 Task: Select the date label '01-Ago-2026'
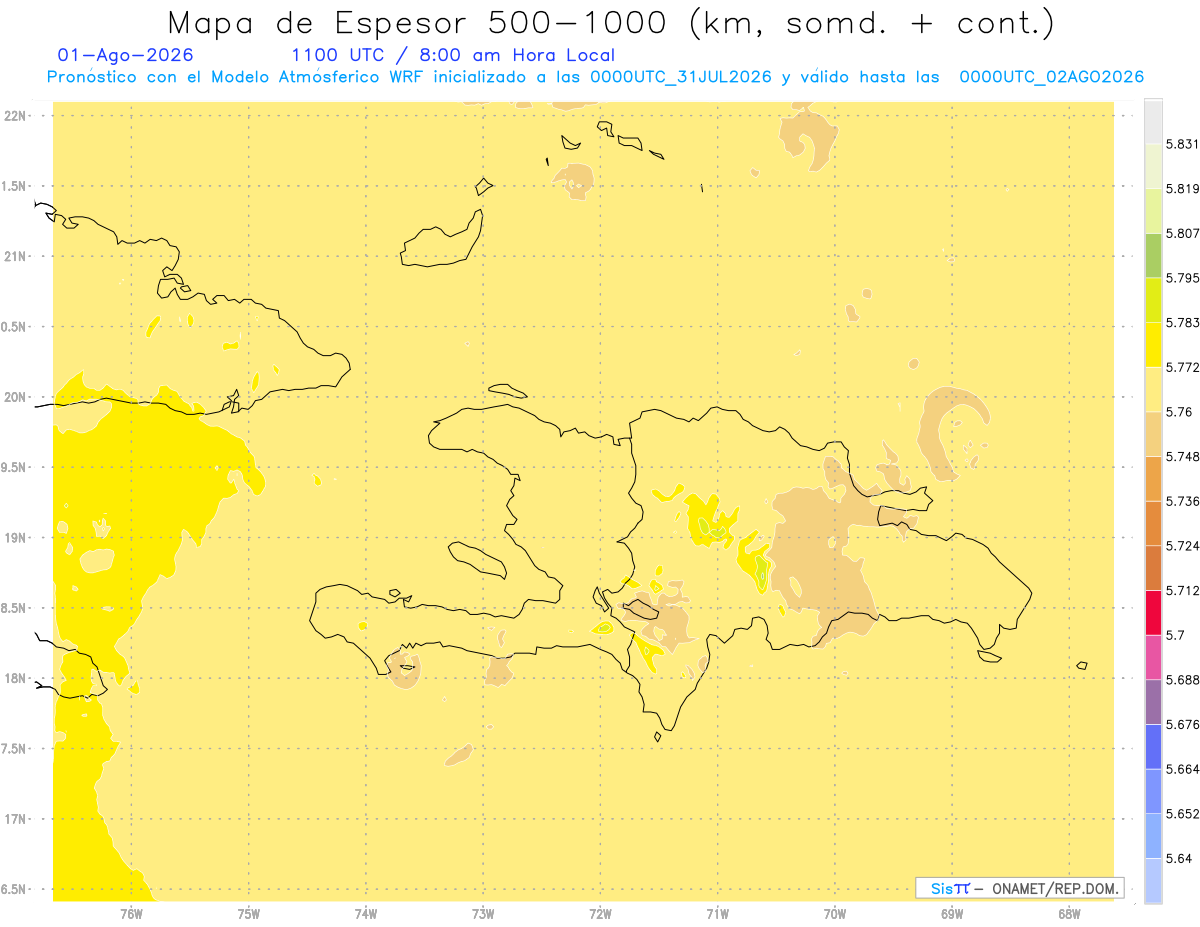pos(126,55)
